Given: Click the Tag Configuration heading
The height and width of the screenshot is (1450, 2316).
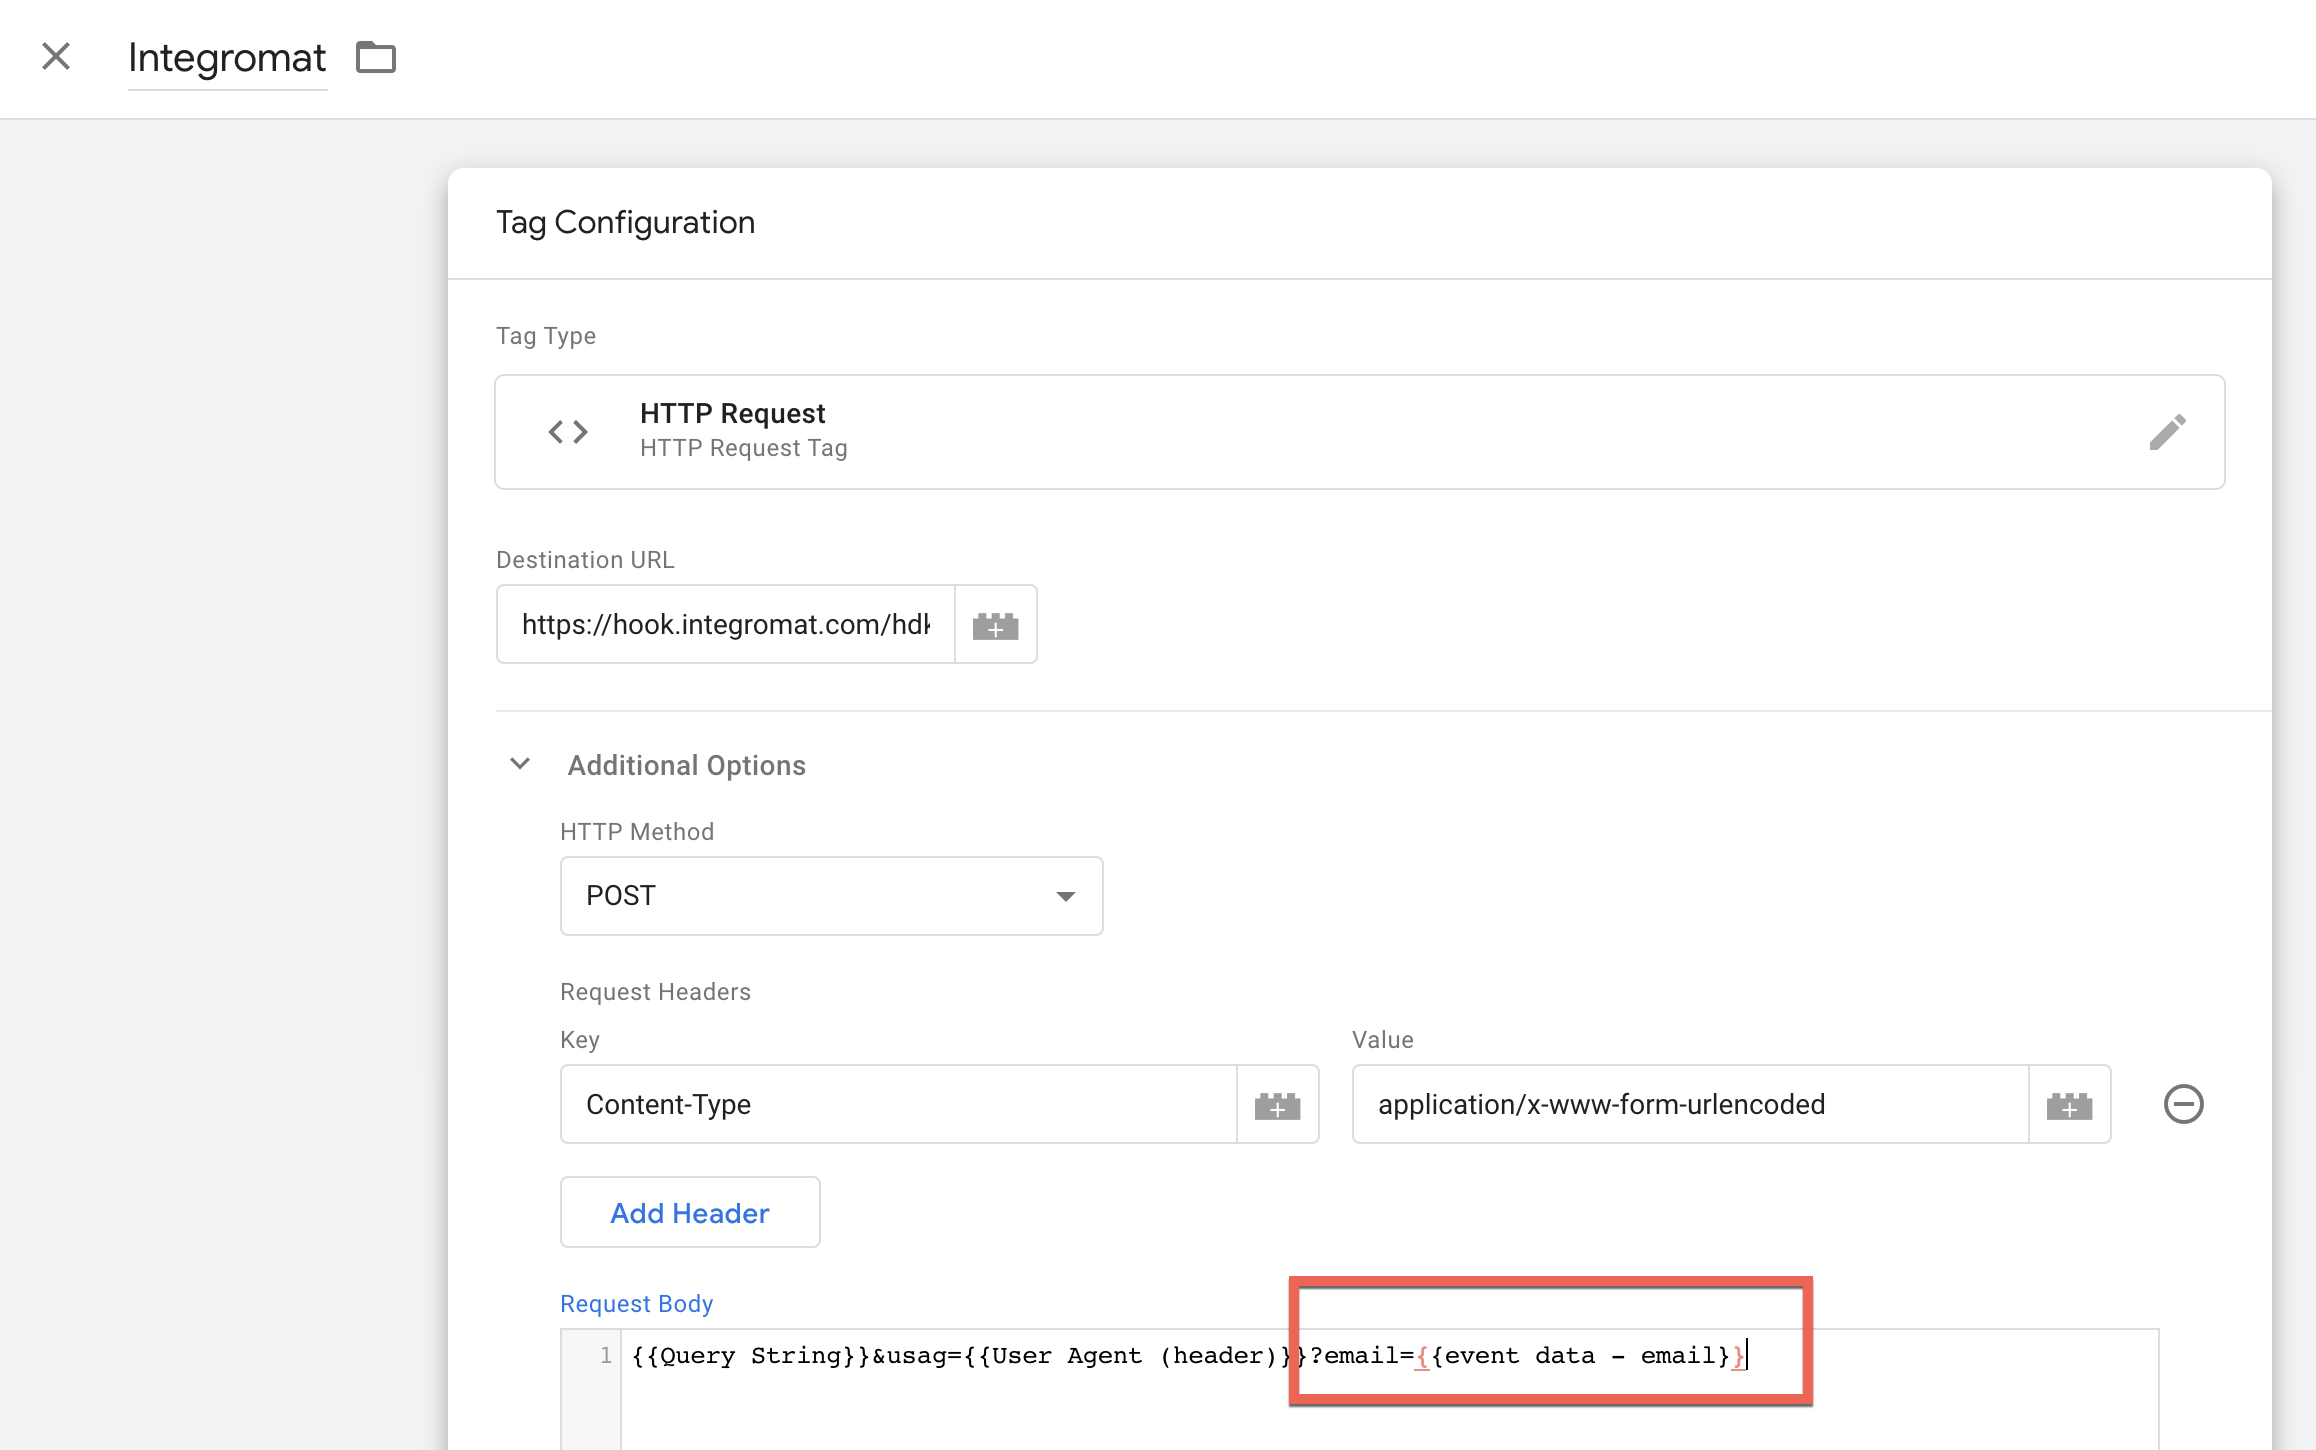Looking at the screenshot, I should coord(625,222).
